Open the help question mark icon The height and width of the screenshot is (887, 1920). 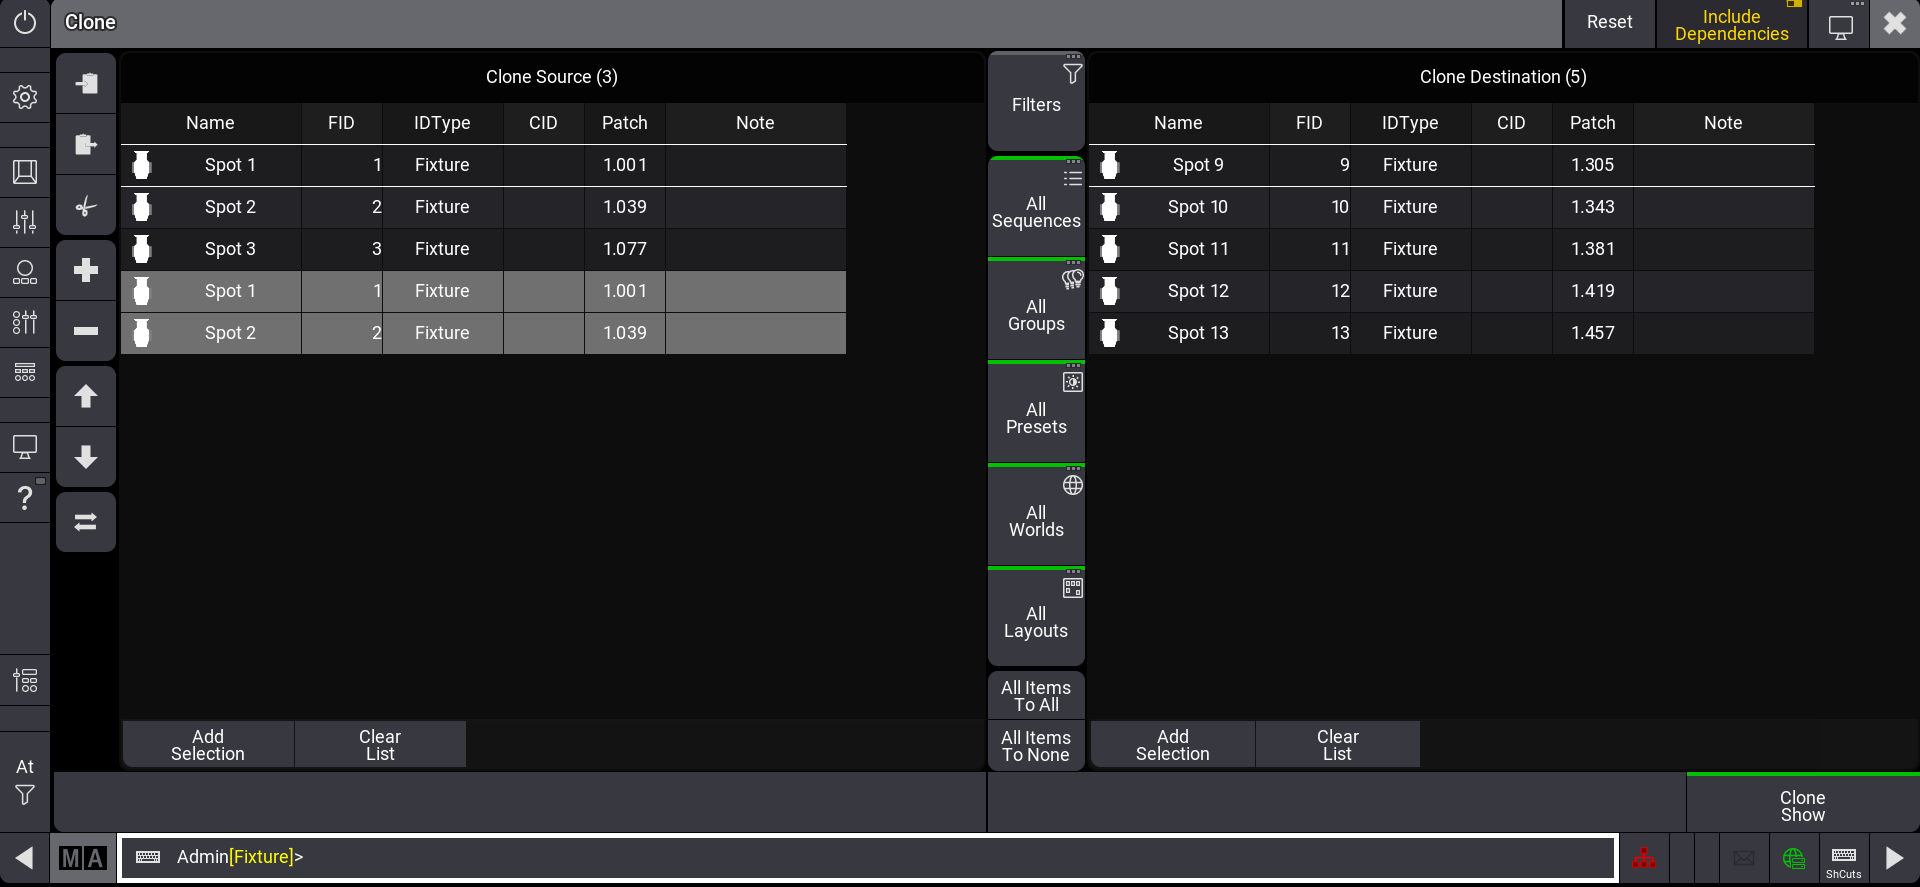pyautogui.click(x=25, y=497)
